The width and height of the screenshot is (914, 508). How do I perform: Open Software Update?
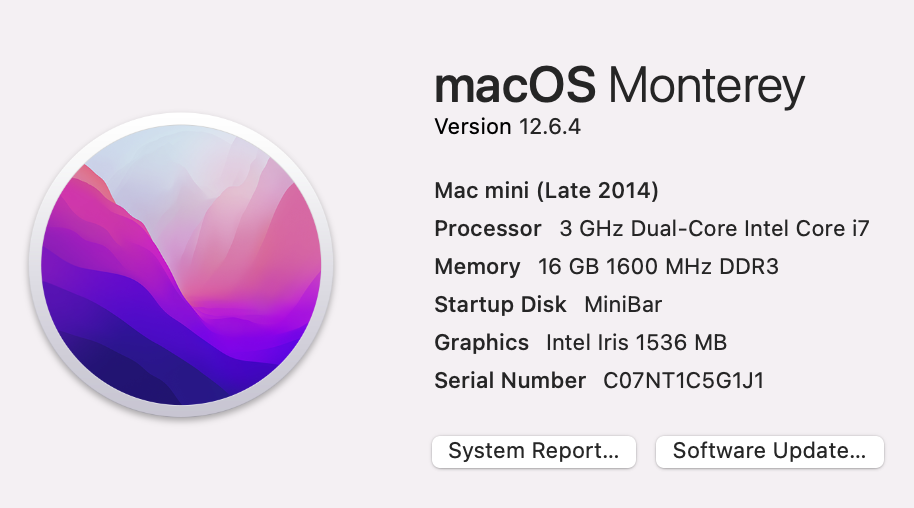[x=769, y=451]
